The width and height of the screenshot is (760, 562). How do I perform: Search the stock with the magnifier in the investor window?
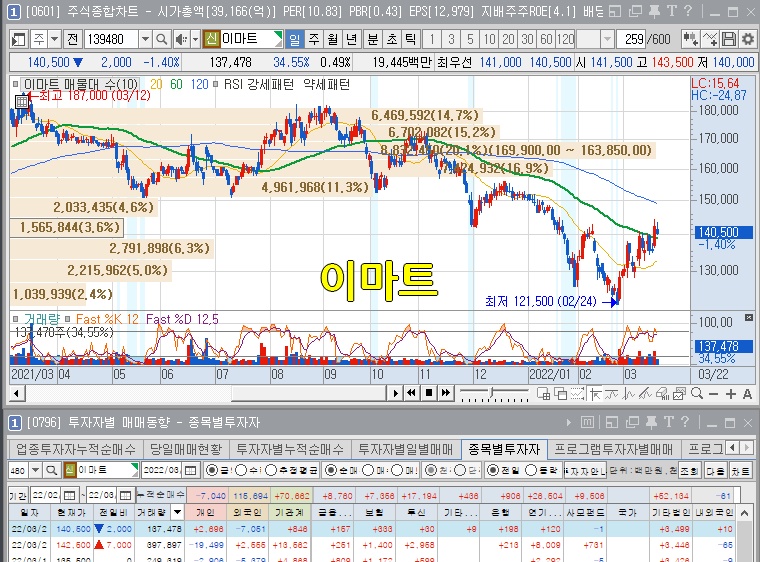[51, 470]
